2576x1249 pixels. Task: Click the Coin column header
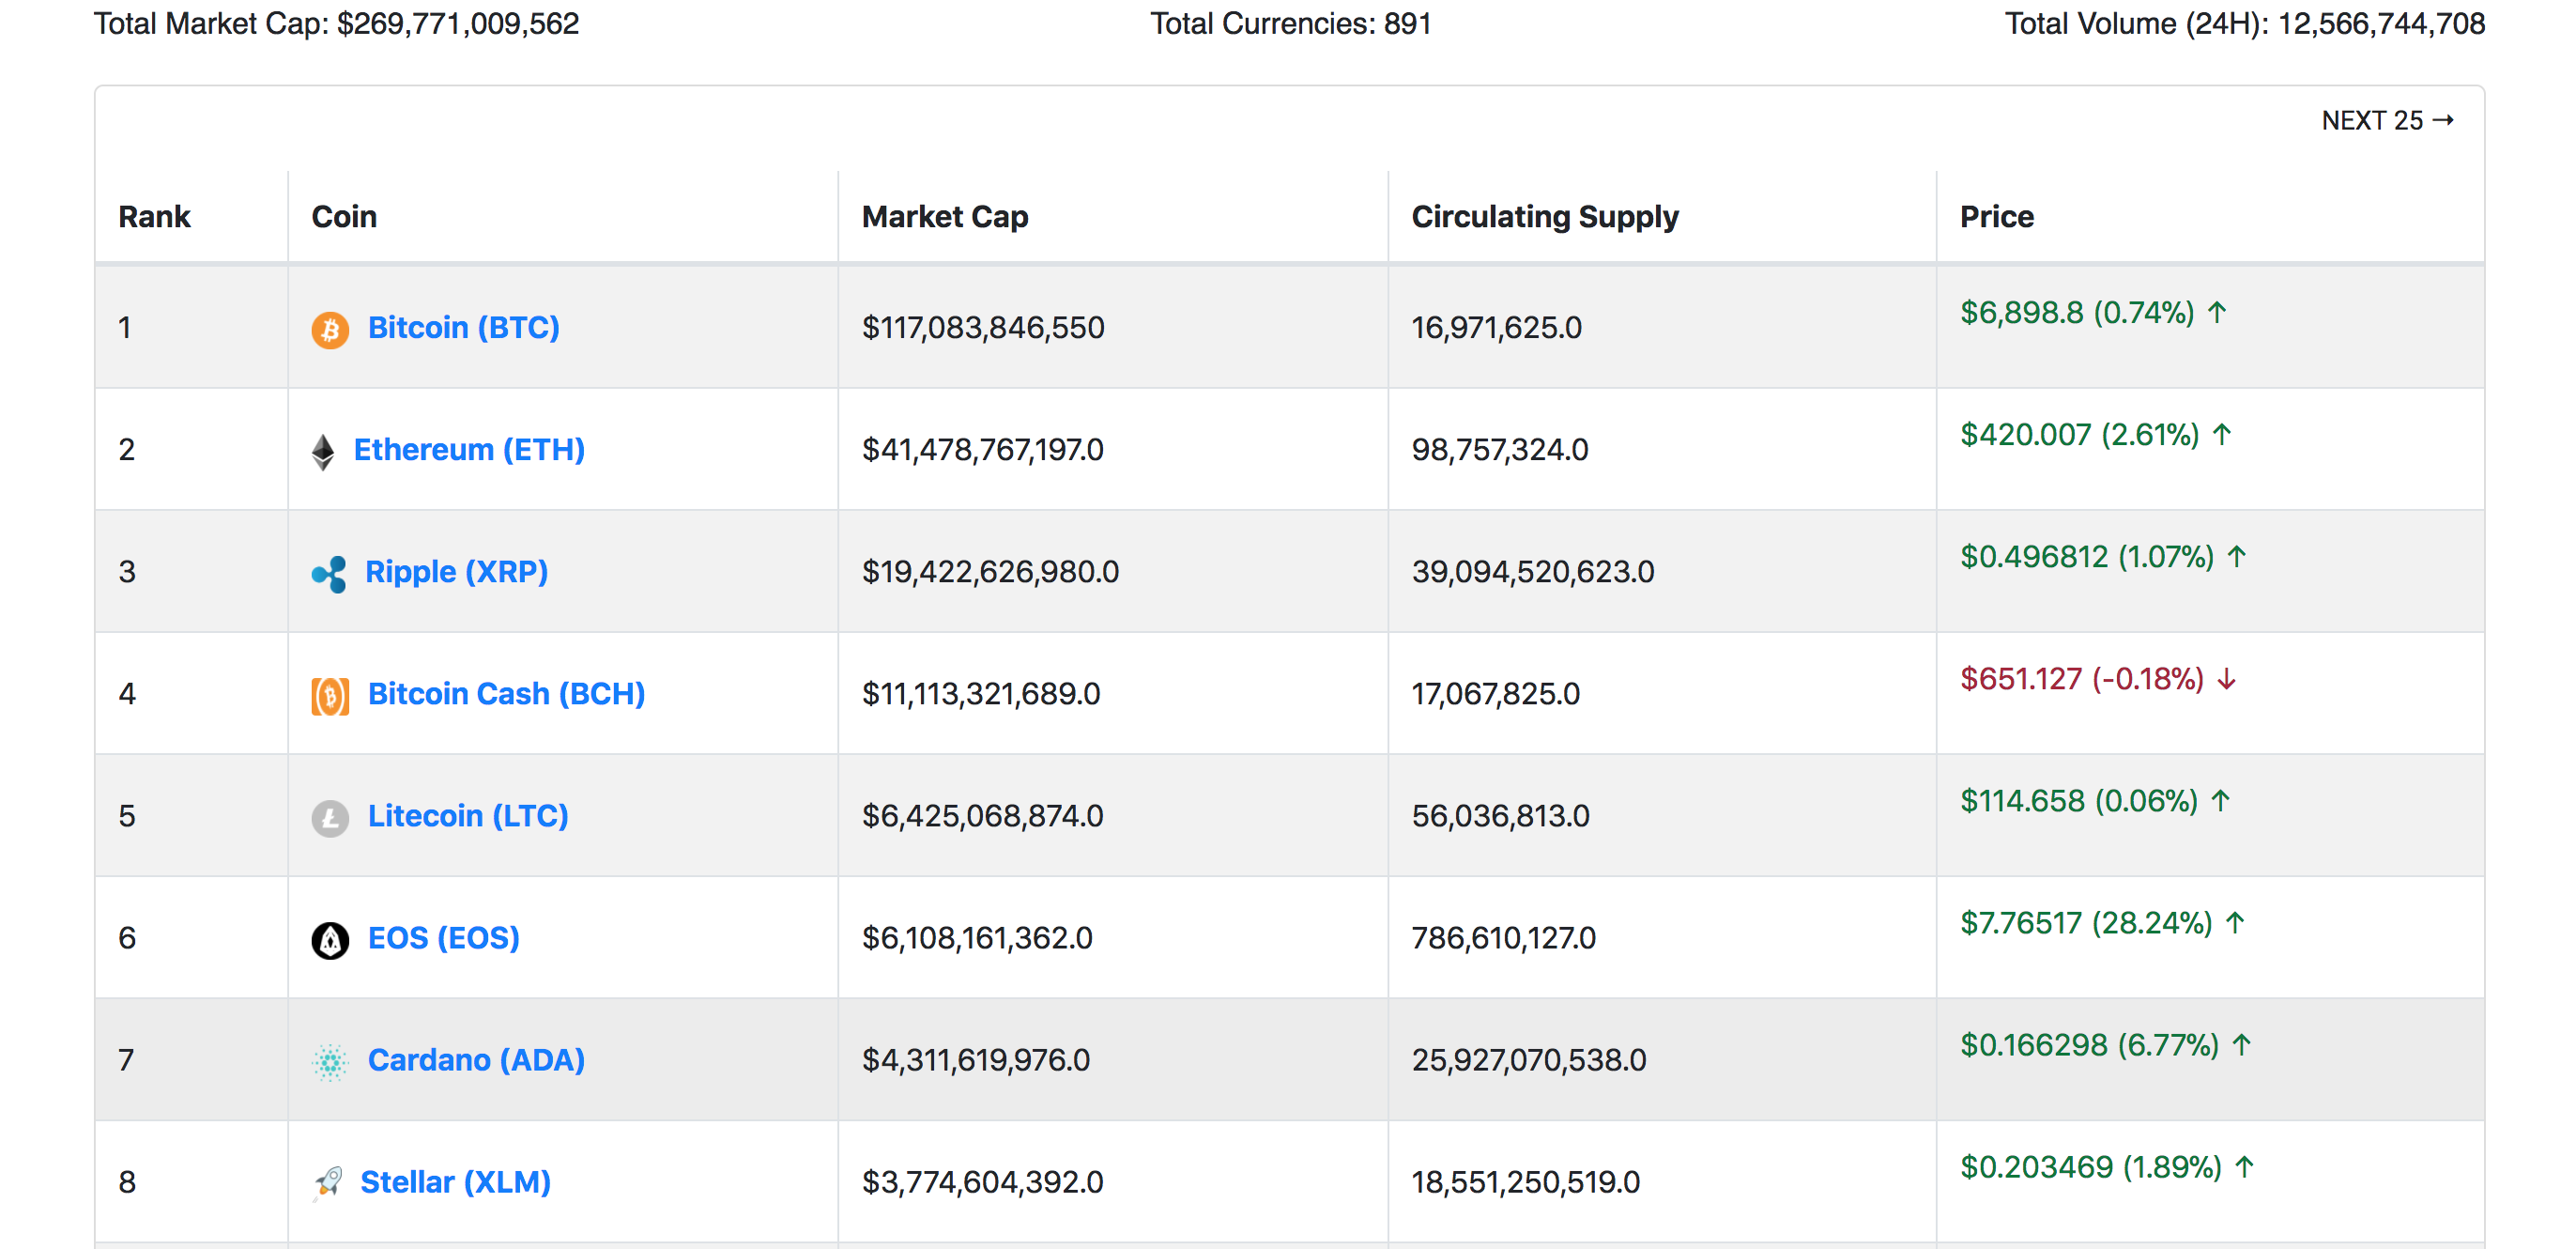pyautogui.click(x=344, y=217)
